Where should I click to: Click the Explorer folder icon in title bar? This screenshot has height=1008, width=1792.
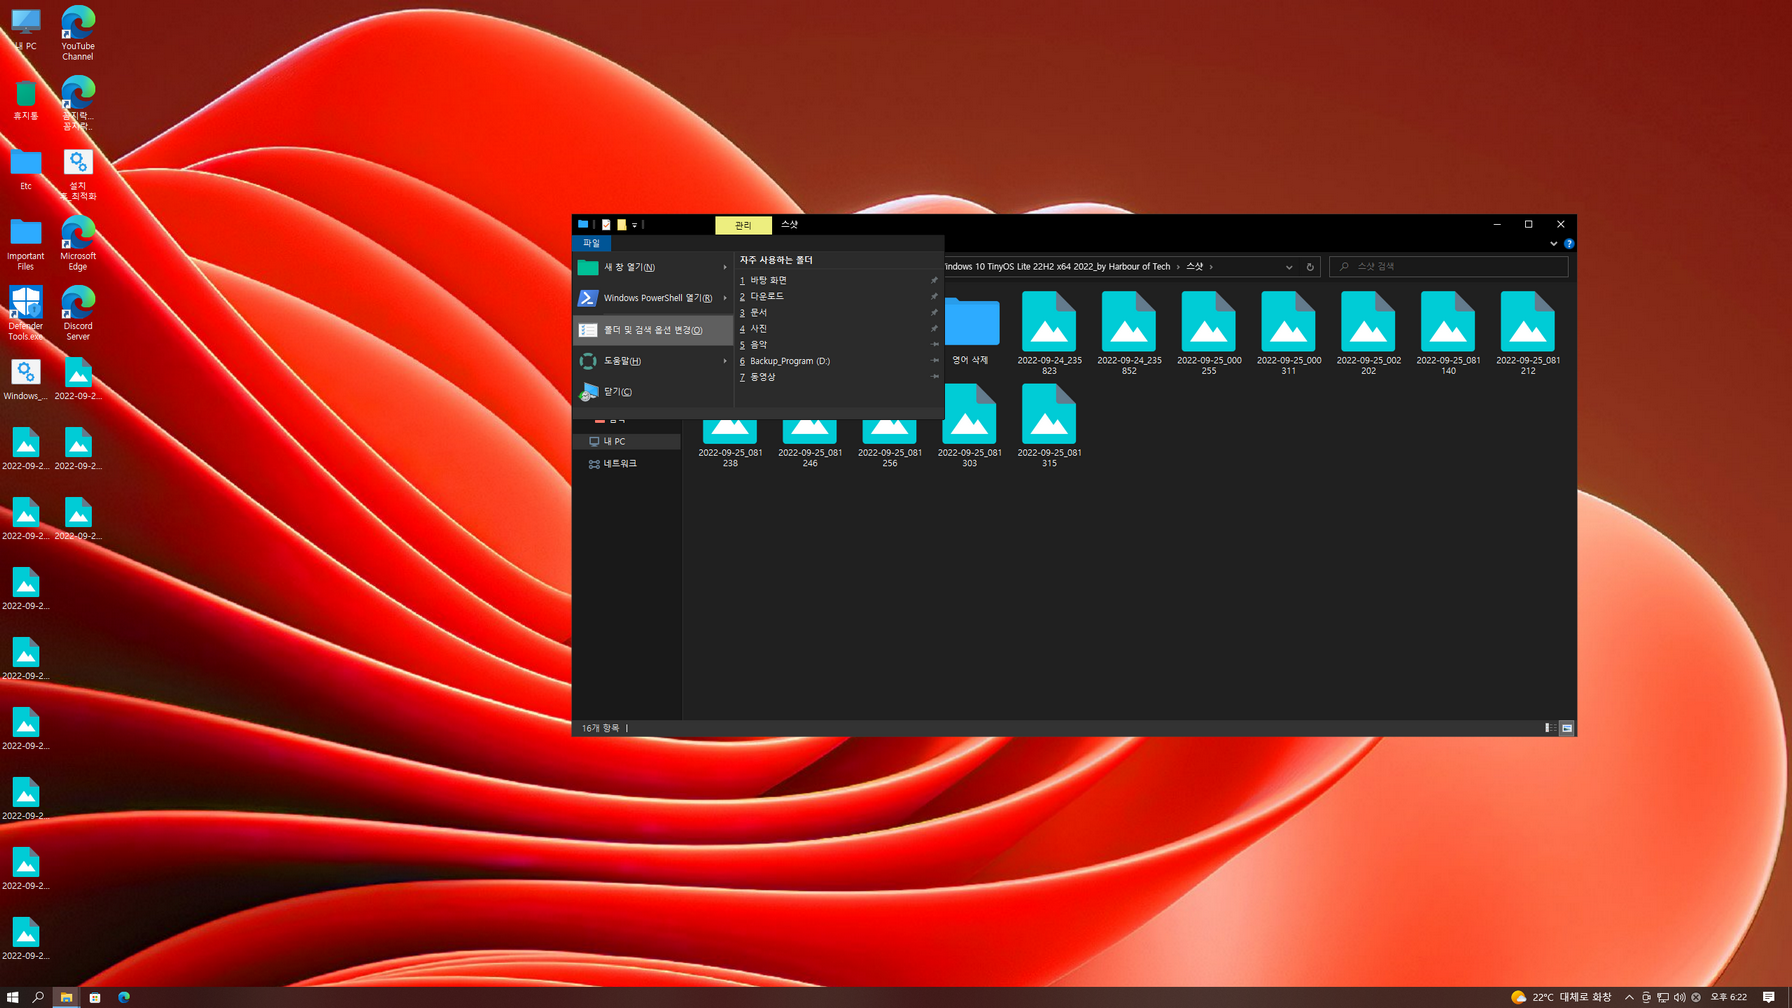pos(583,224)
